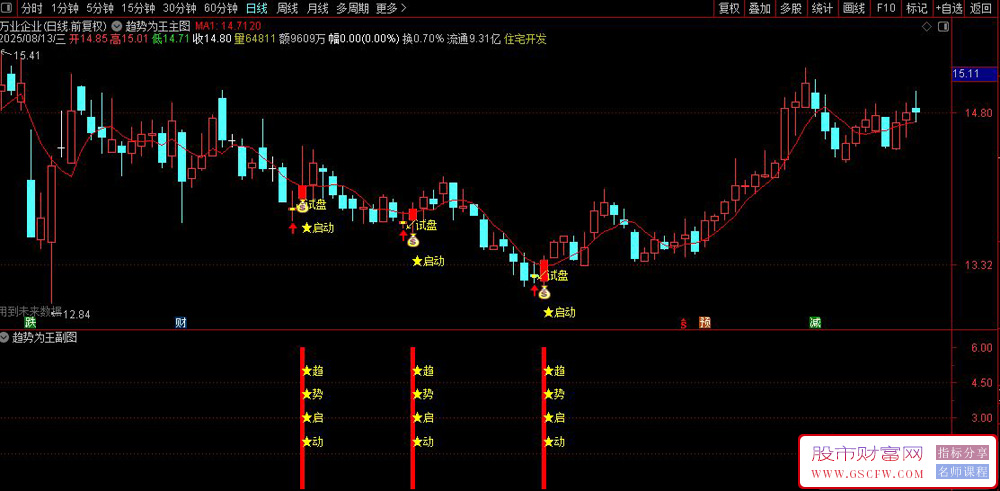Click the 多股 multi-stock button
This screenshot has width=1000, height=491.
pos(791,8)
